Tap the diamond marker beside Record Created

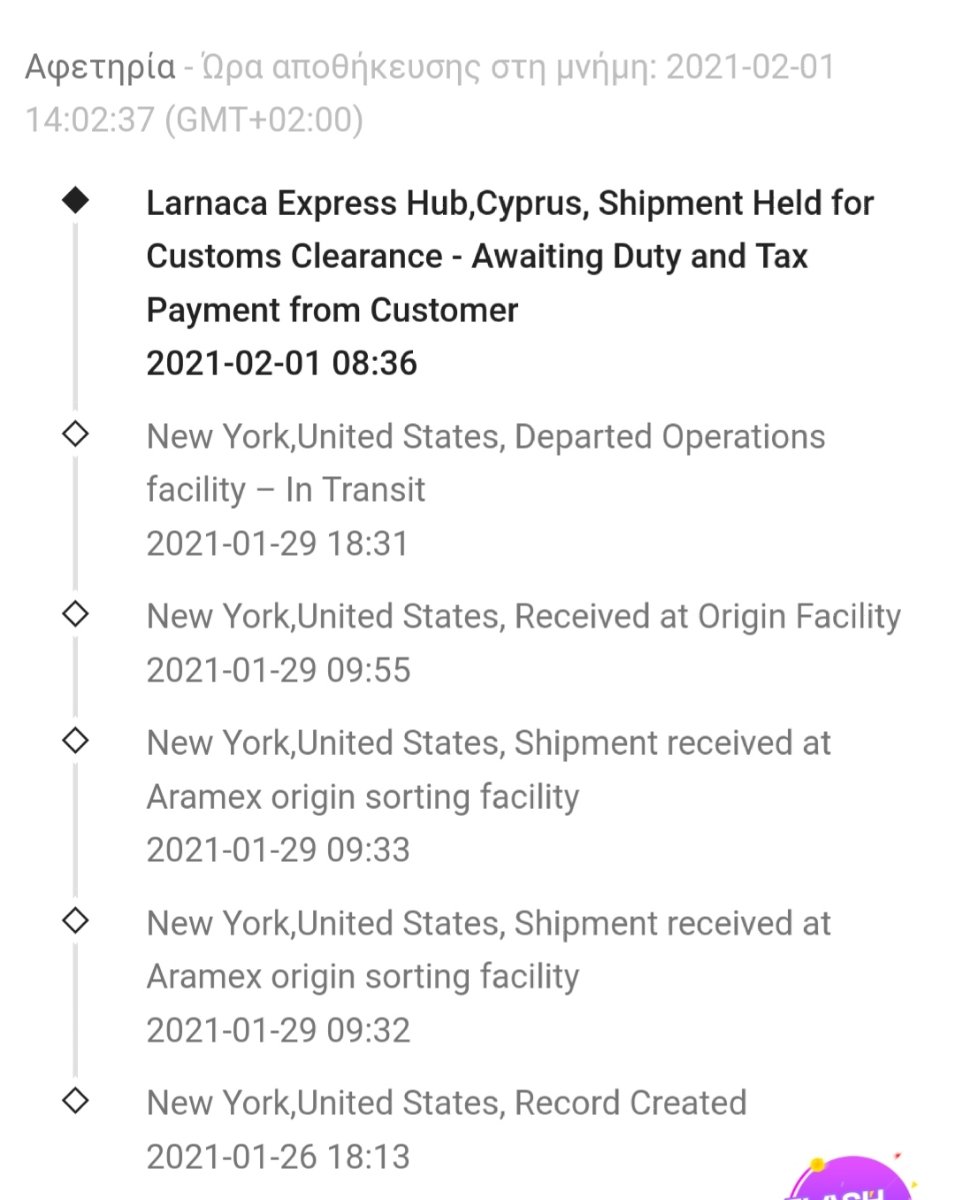pos(75,1100)
